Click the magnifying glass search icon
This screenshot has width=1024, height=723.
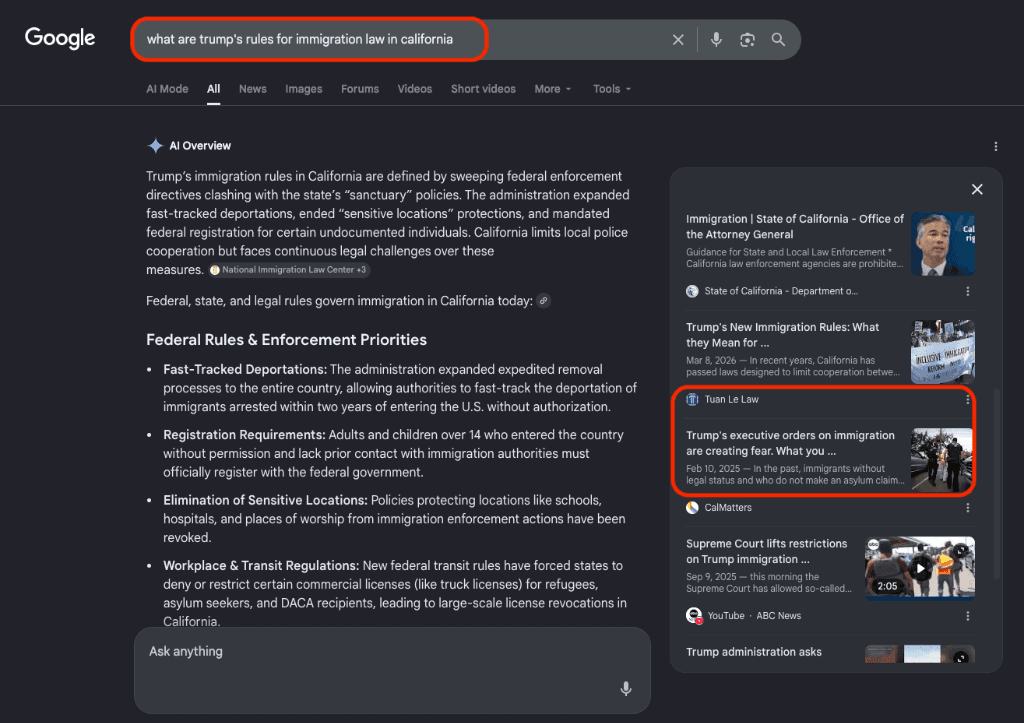(778, 40)
